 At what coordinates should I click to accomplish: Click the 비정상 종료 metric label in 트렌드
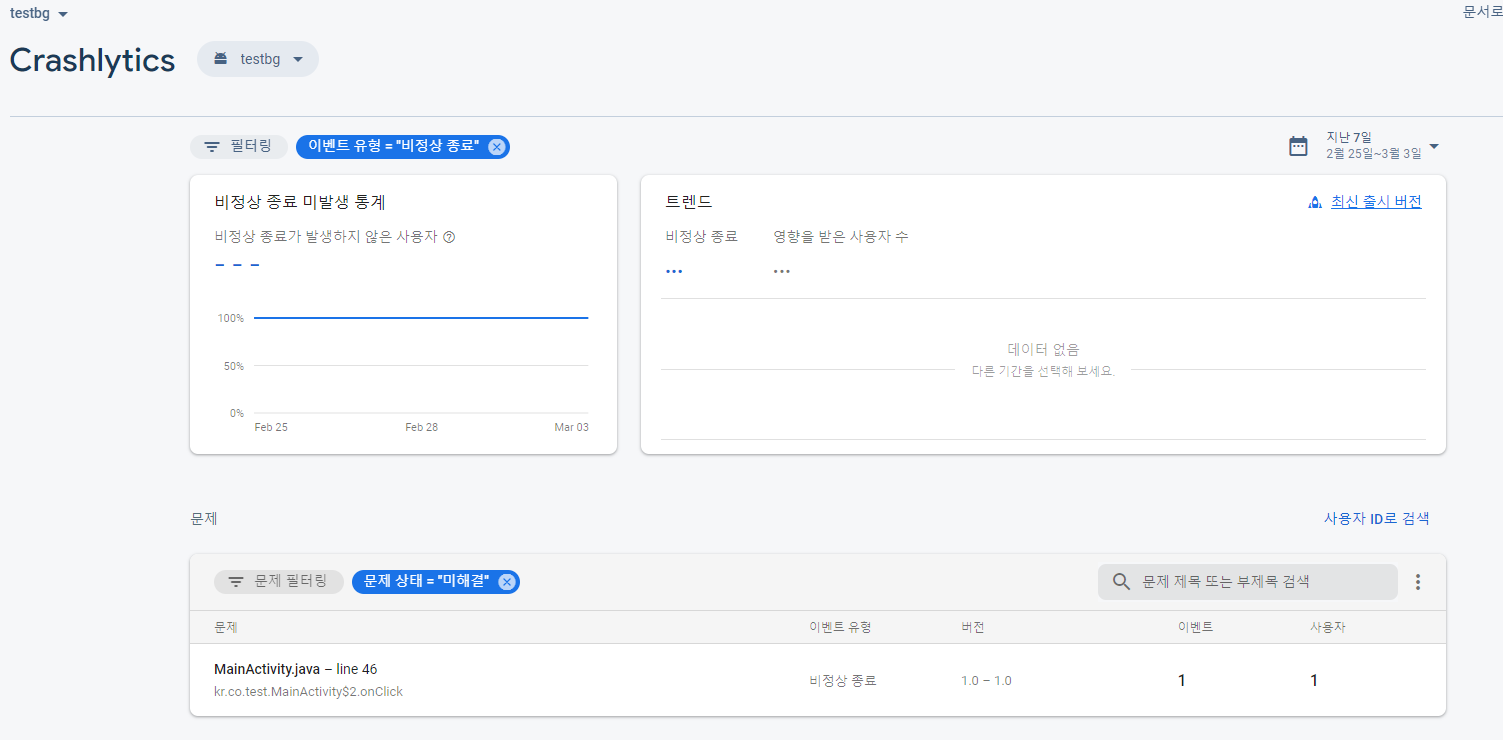coord(701,237)
